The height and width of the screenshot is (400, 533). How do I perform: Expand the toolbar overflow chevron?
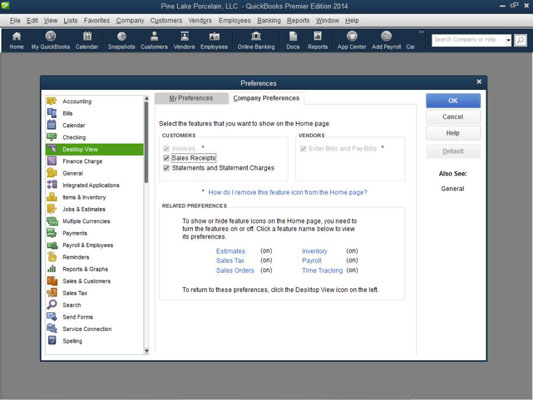[421, 32]
